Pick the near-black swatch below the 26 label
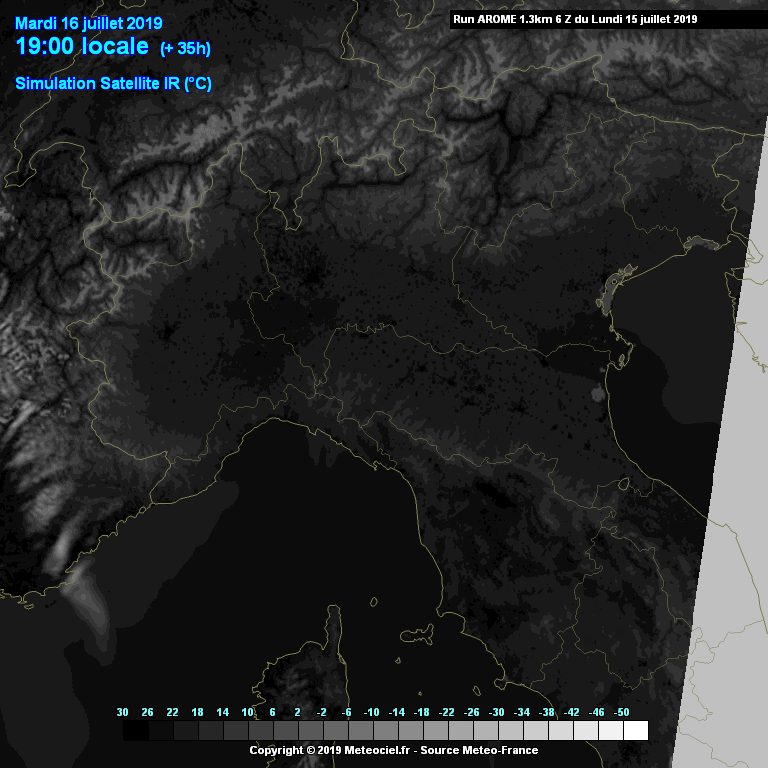 161,730
